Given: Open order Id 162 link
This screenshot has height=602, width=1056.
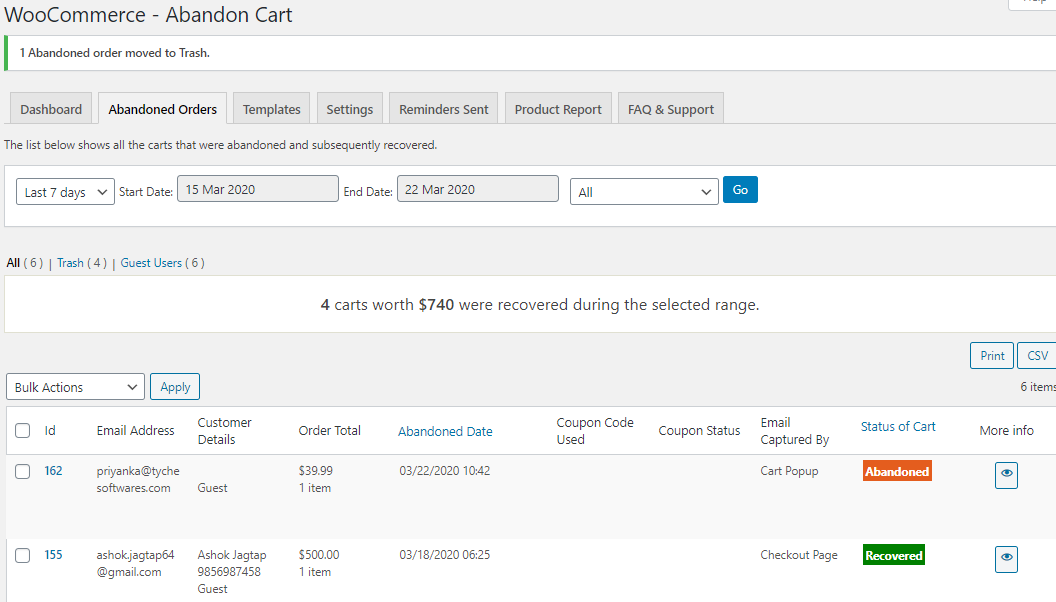Looking at the screenshot, I should point(53,471).
